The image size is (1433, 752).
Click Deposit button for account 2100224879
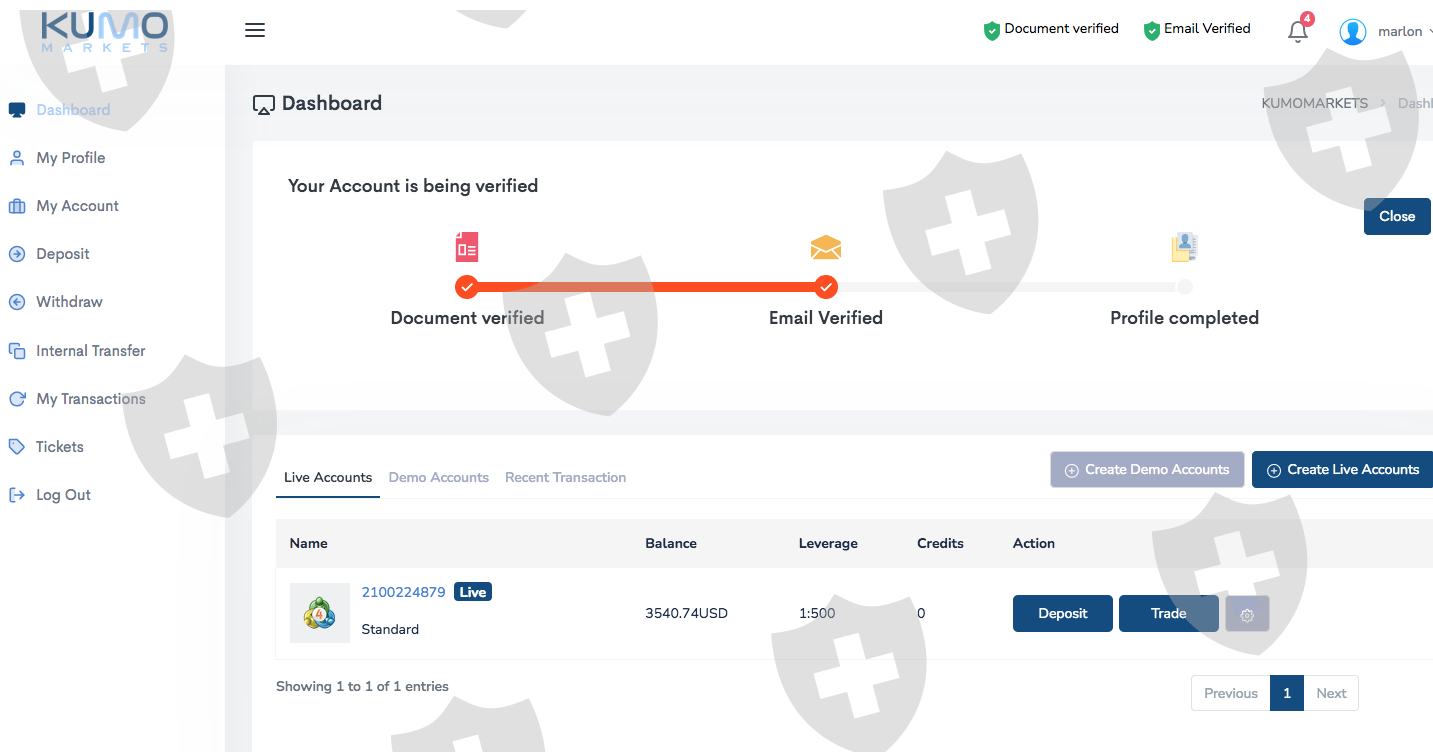pos(1063,614)
